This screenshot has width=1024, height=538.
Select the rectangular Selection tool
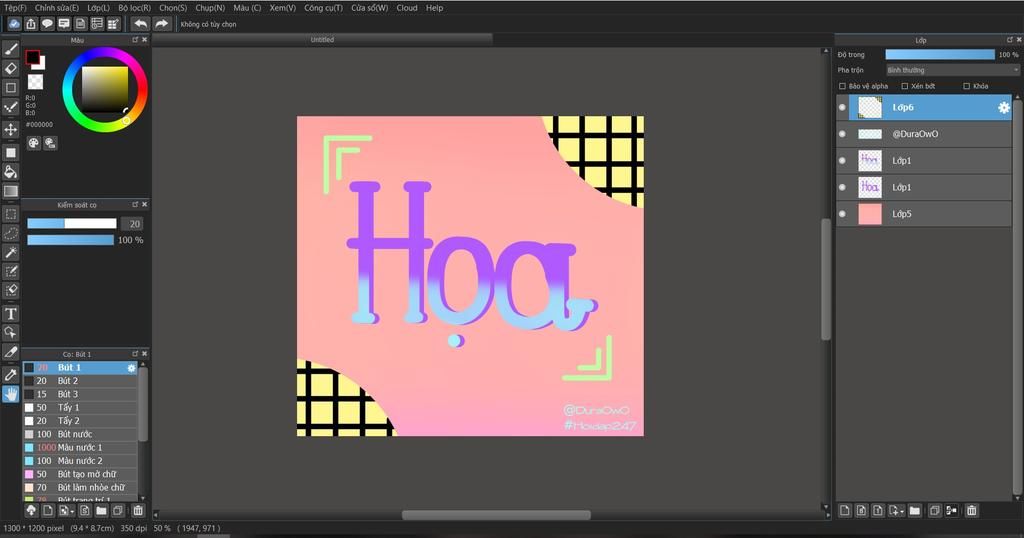[10, 214]
